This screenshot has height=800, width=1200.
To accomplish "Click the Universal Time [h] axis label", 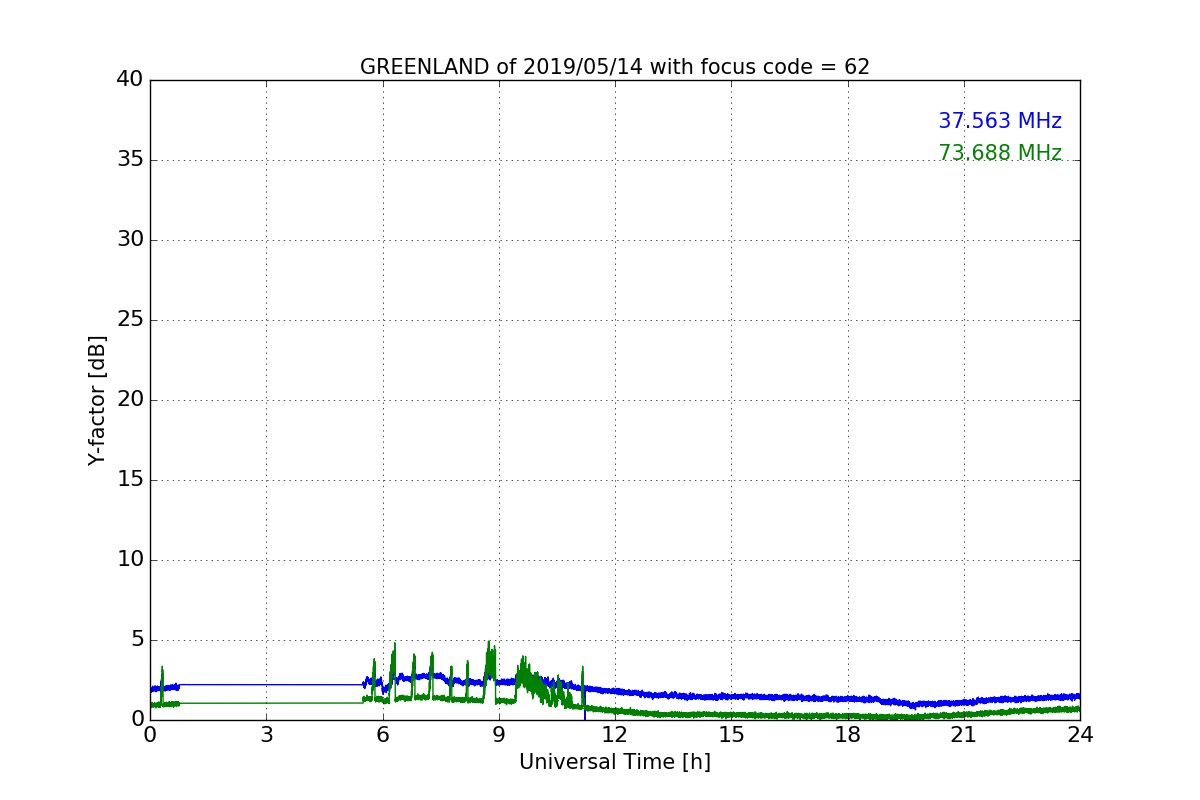I will tap(614, 762).
